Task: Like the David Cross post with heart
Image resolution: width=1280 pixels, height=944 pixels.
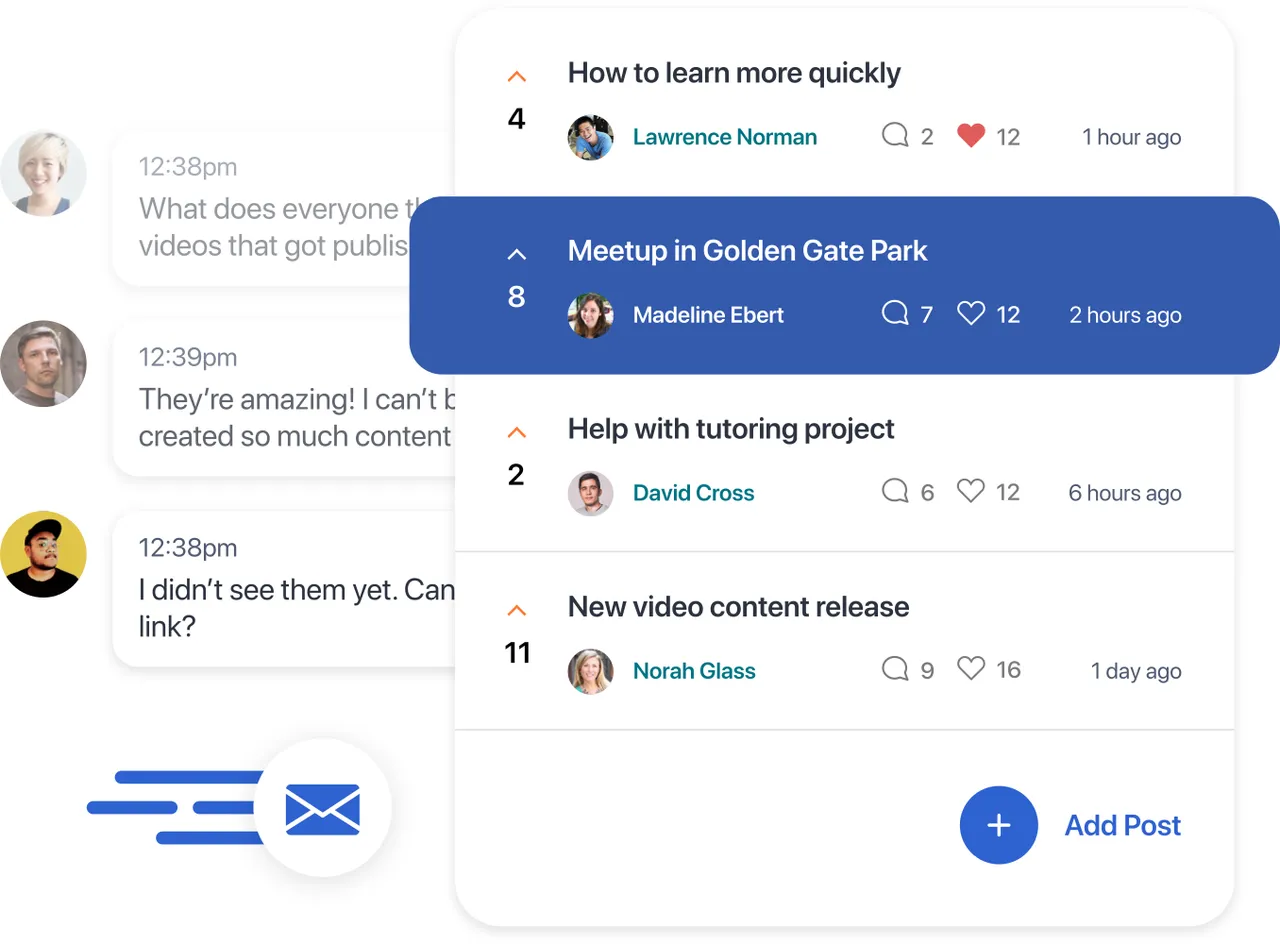Action: pos(971,491)
